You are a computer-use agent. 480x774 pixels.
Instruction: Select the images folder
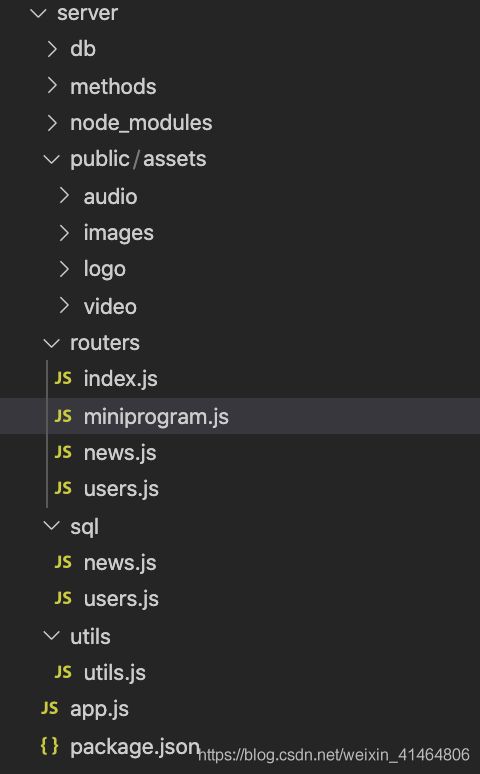coord(119,233)
